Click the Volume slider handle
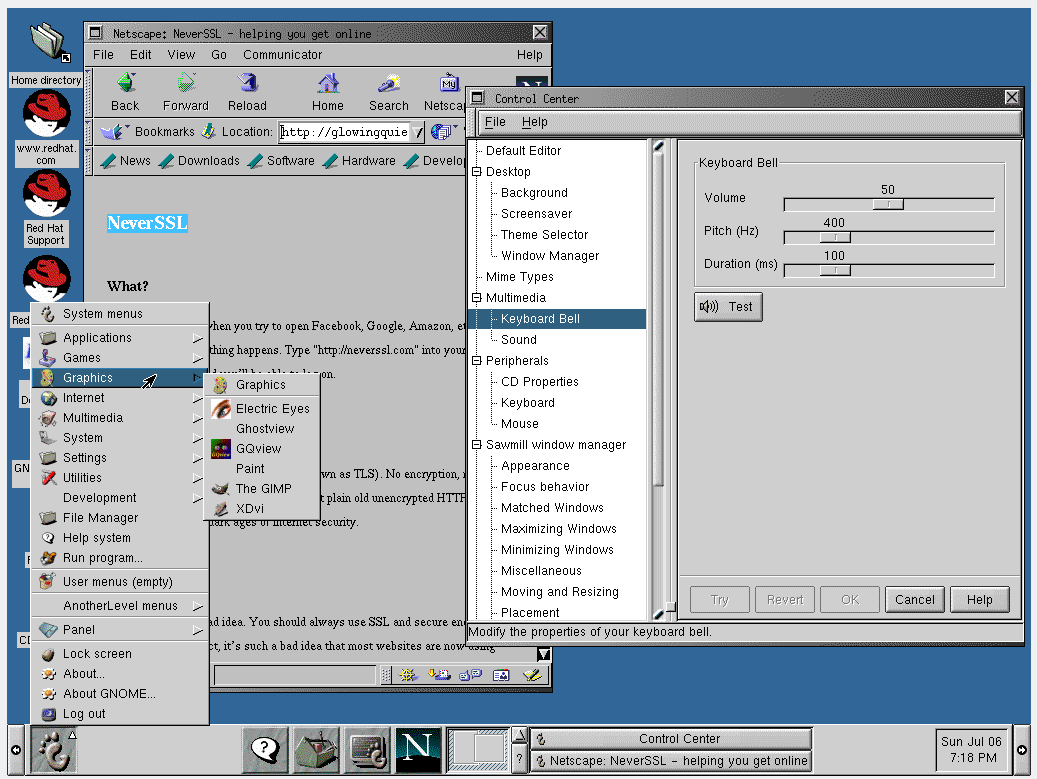Viewport: 1037px width, 779px height. click(888, 204)
